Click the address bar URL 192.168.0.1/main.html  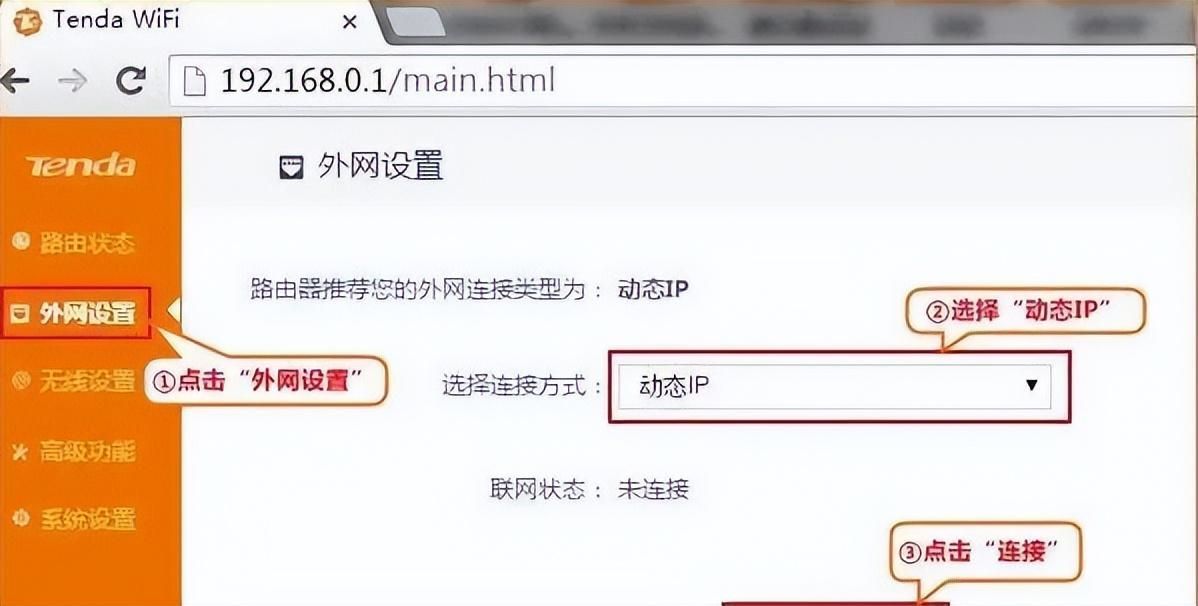[387, 80]
